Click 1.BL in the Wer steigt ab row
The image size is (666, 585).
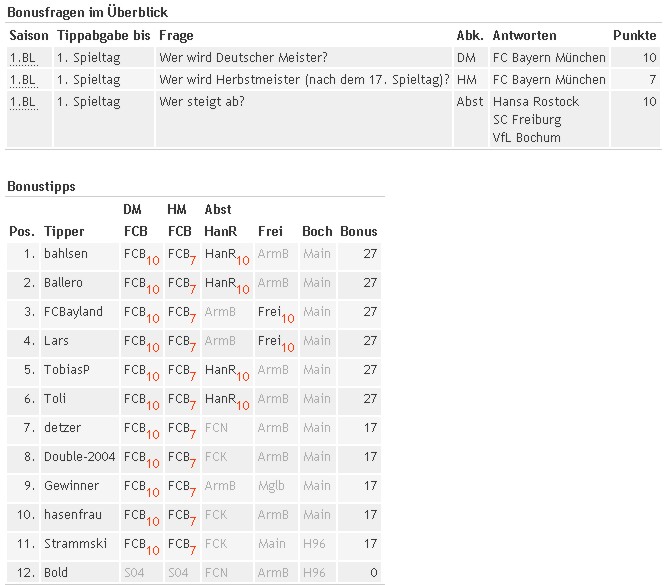23,102
